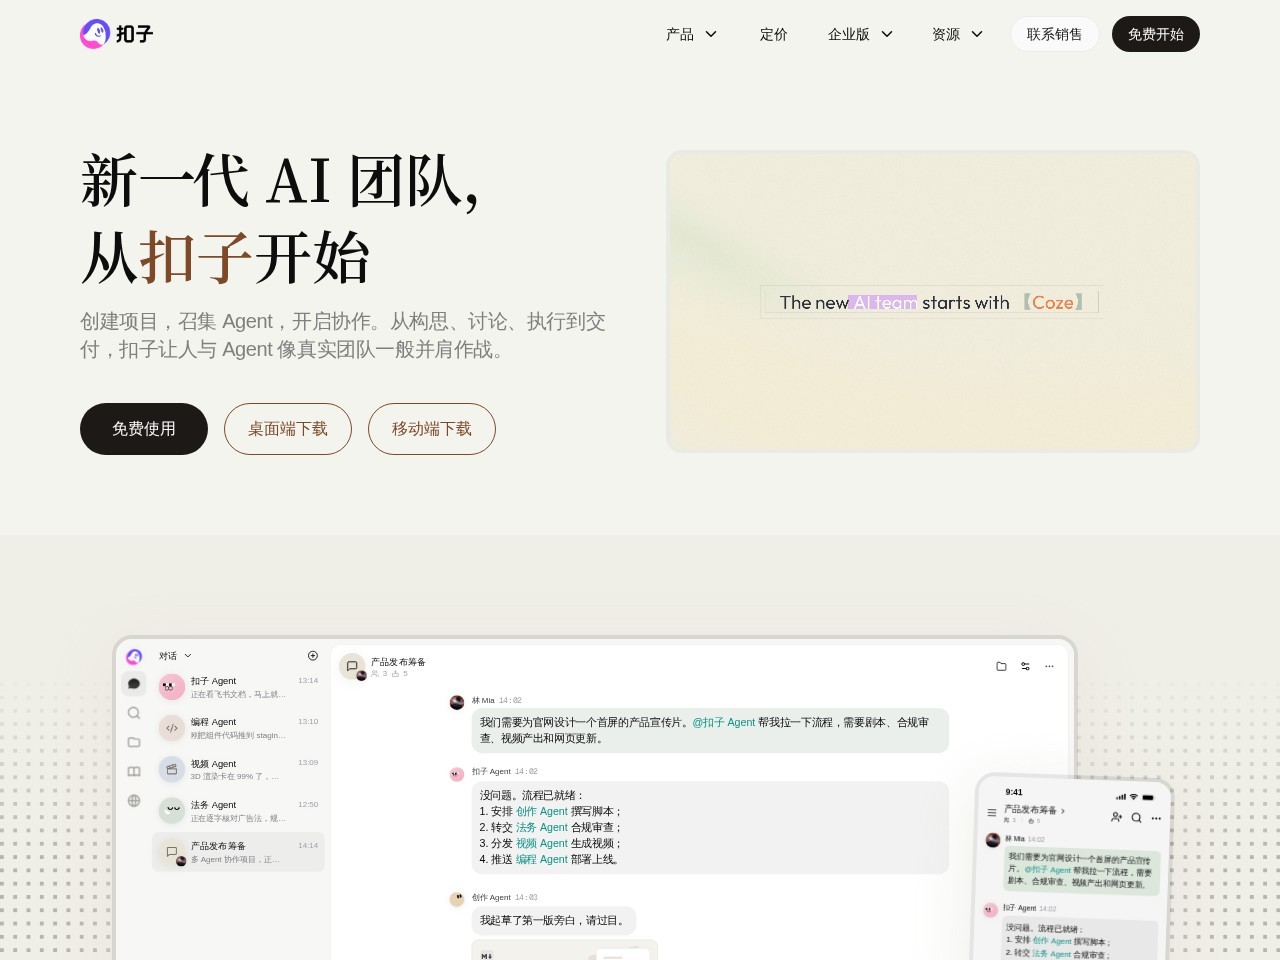Click the hamburger menu icon on phone mockup
This screenshot has height=960, width=1280.
[992, 812]
